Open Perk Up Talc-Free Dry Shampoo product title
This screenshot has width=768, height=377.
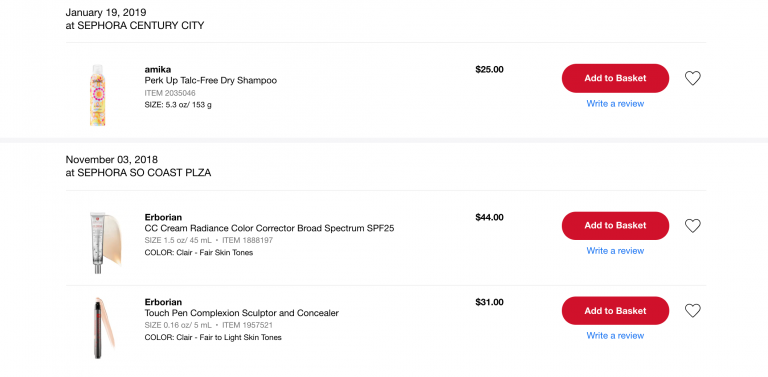pyautogui.click(x=211, y=80)
